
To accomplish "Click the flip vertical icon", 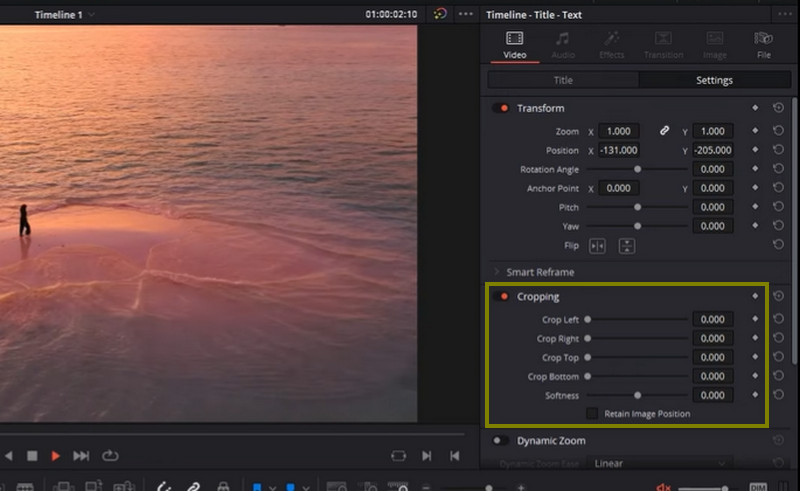I will click(627, 245).
